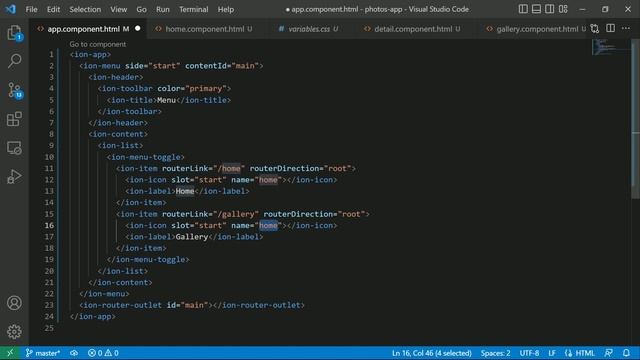Toggle the primary side bar layout icon

pyautogui.click(x=523, y=9)
